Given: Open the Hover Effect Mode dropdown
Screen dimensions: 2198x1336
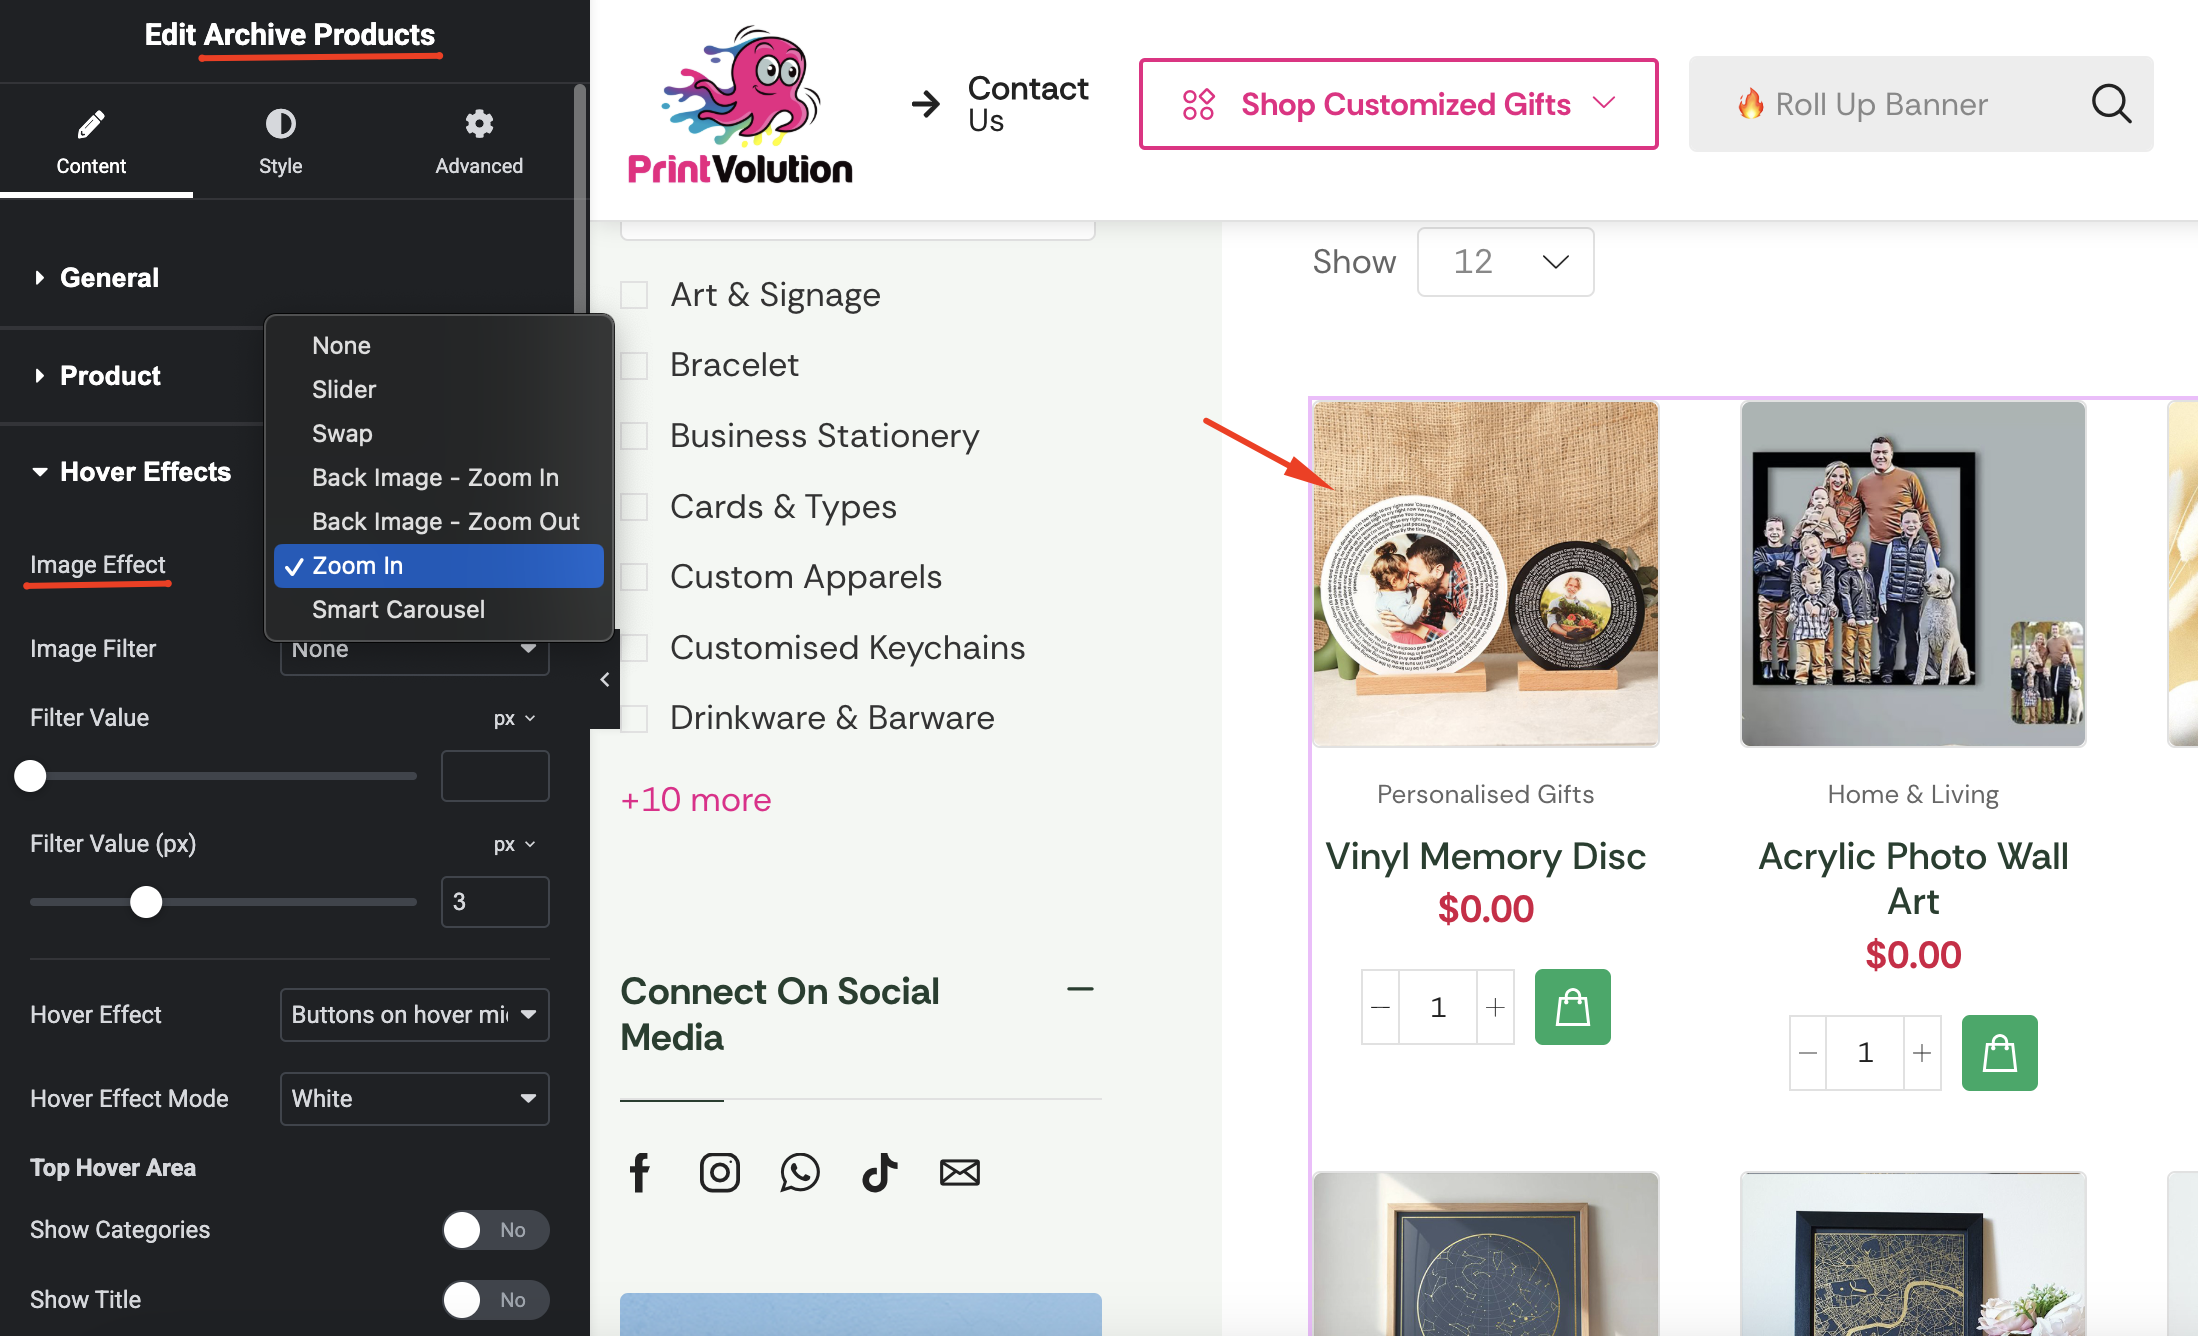Looking at the screenshot, I should coord(414,1099).
